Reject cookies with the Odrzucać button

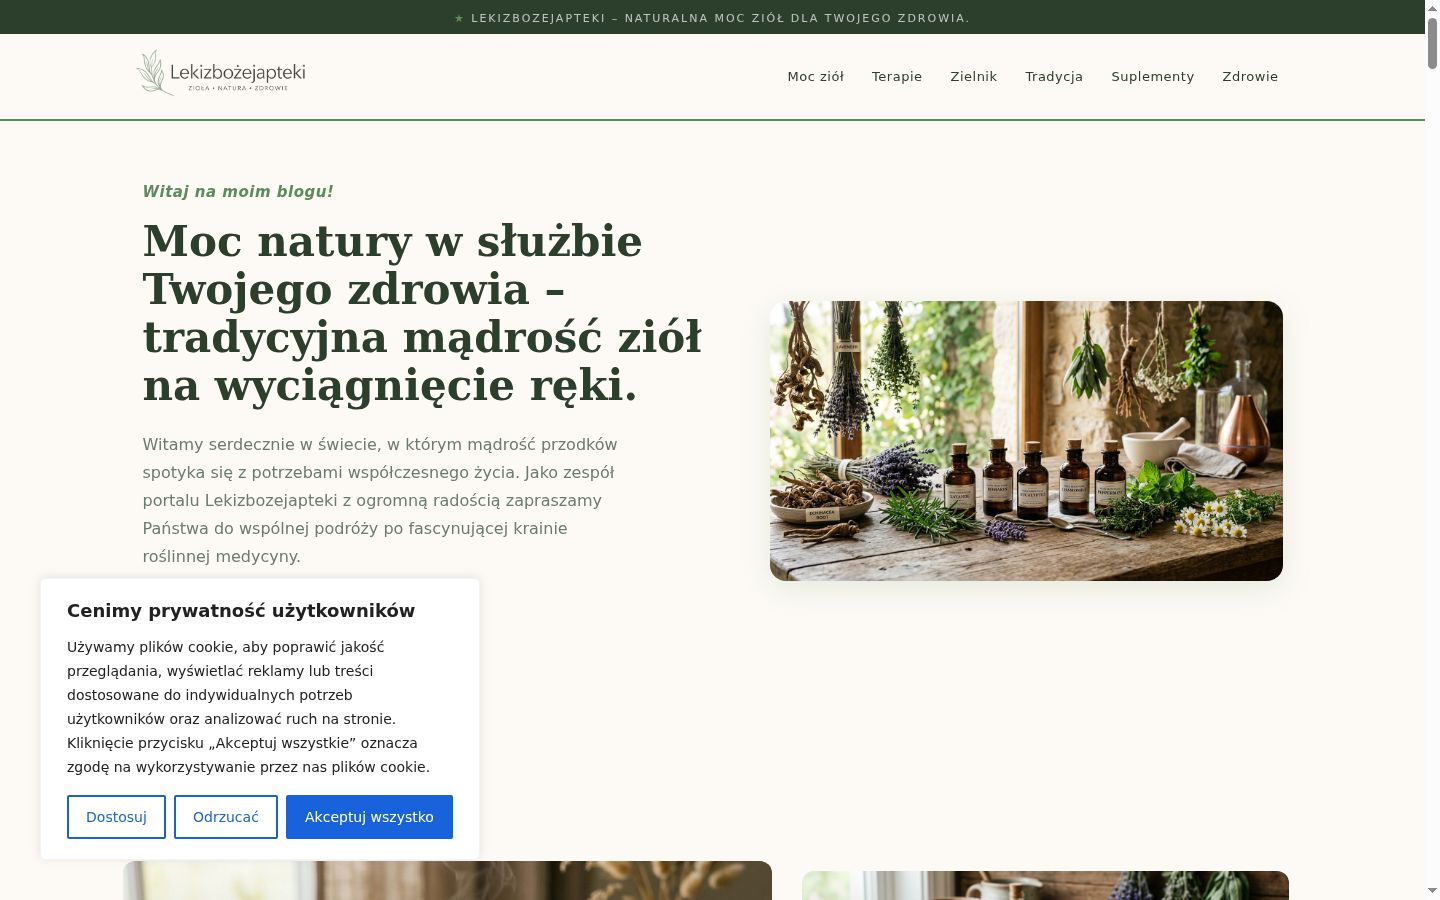[x=226, y=817]
